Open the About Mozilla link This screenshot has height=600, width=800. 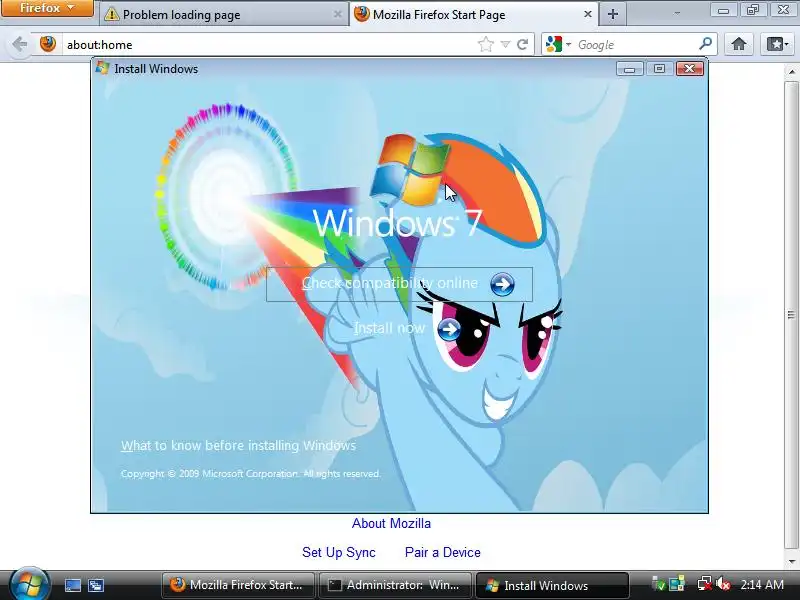click(391, 523)
